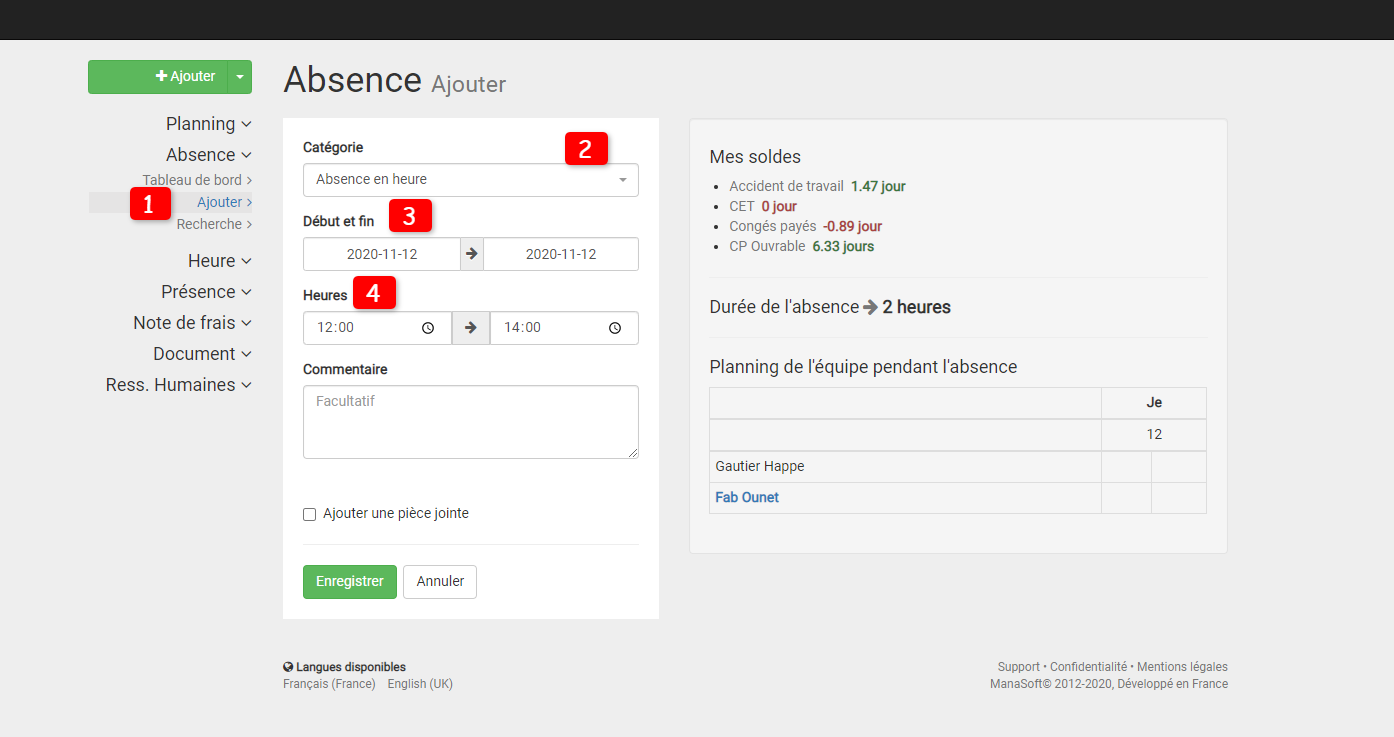The height and width of the screenshot is (737, 1394).
Task: Click the start time field 12:00
Action: (377, 328)
